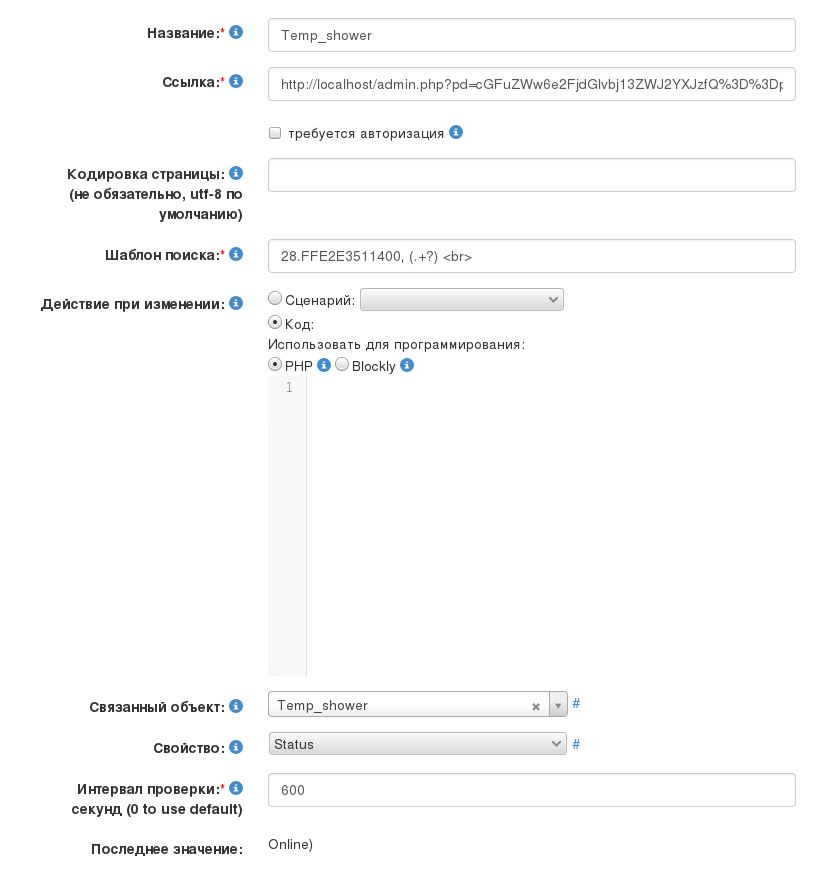
Task: Click info icon next to Blockly option
Action: 407,366
